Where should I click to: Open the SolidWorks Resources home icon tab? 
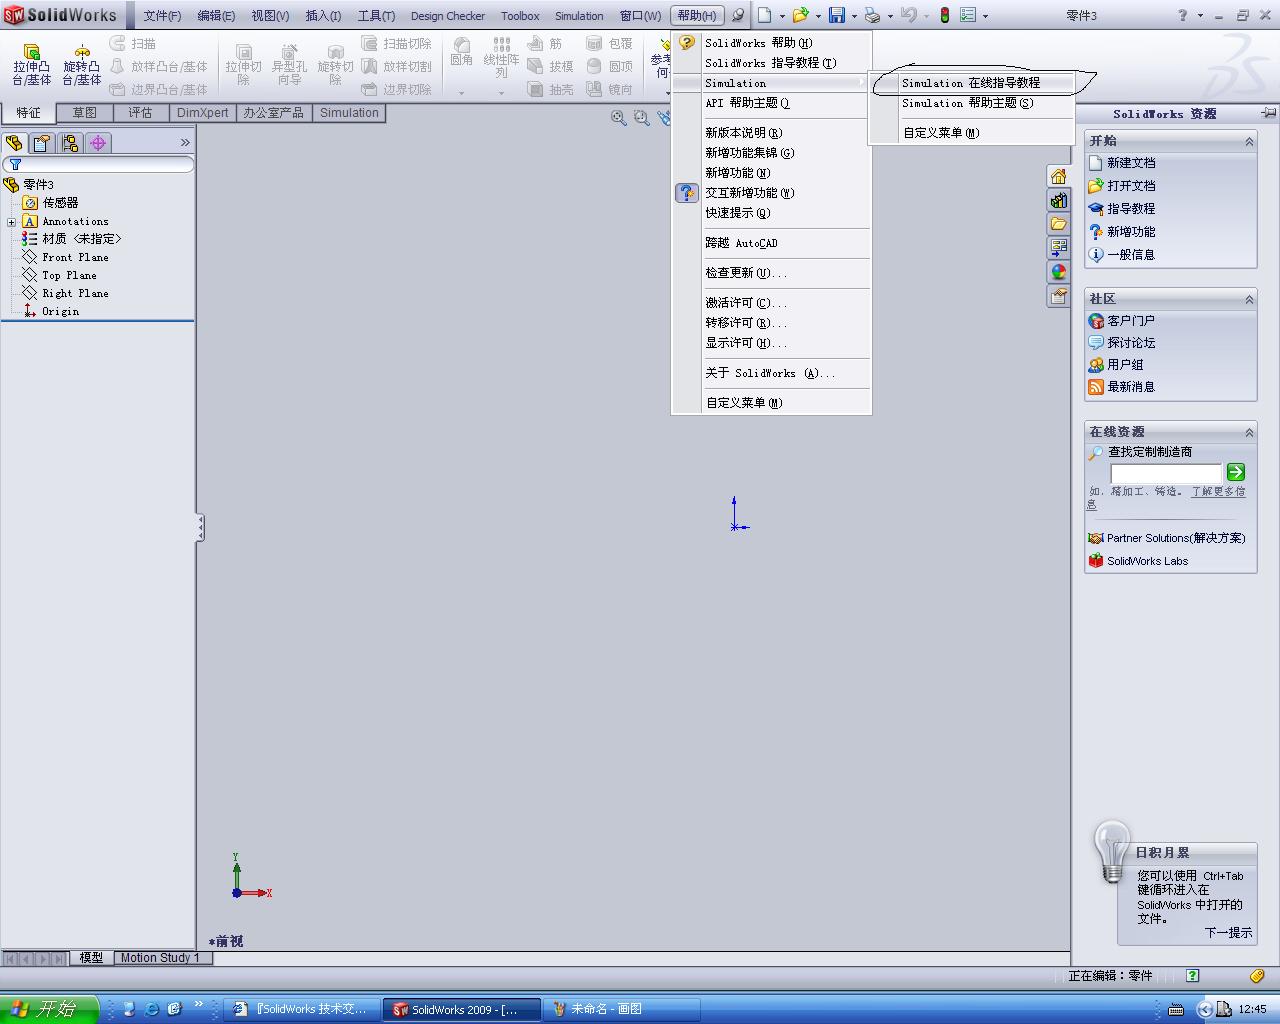tap(1058, 176)
